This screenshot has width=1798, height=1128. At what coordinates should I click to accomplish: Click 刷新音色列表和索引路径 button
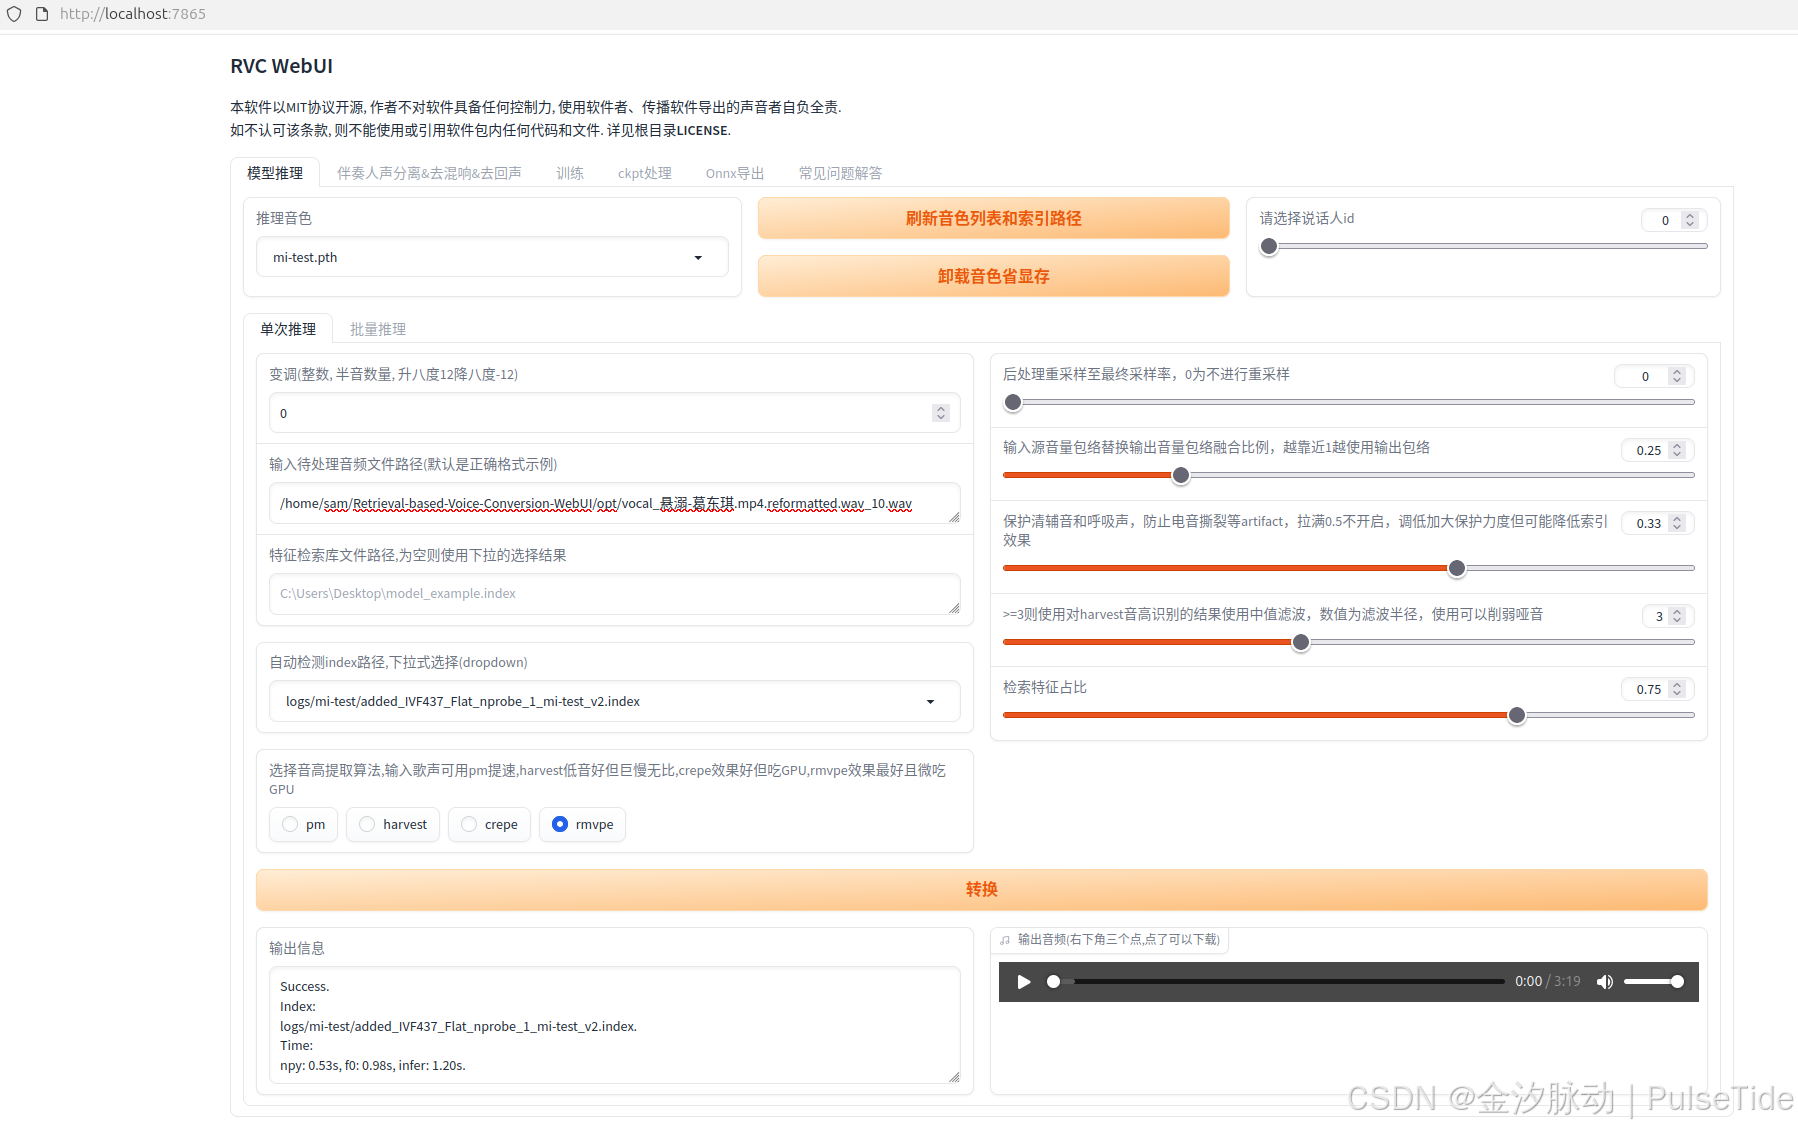[993, 218]
